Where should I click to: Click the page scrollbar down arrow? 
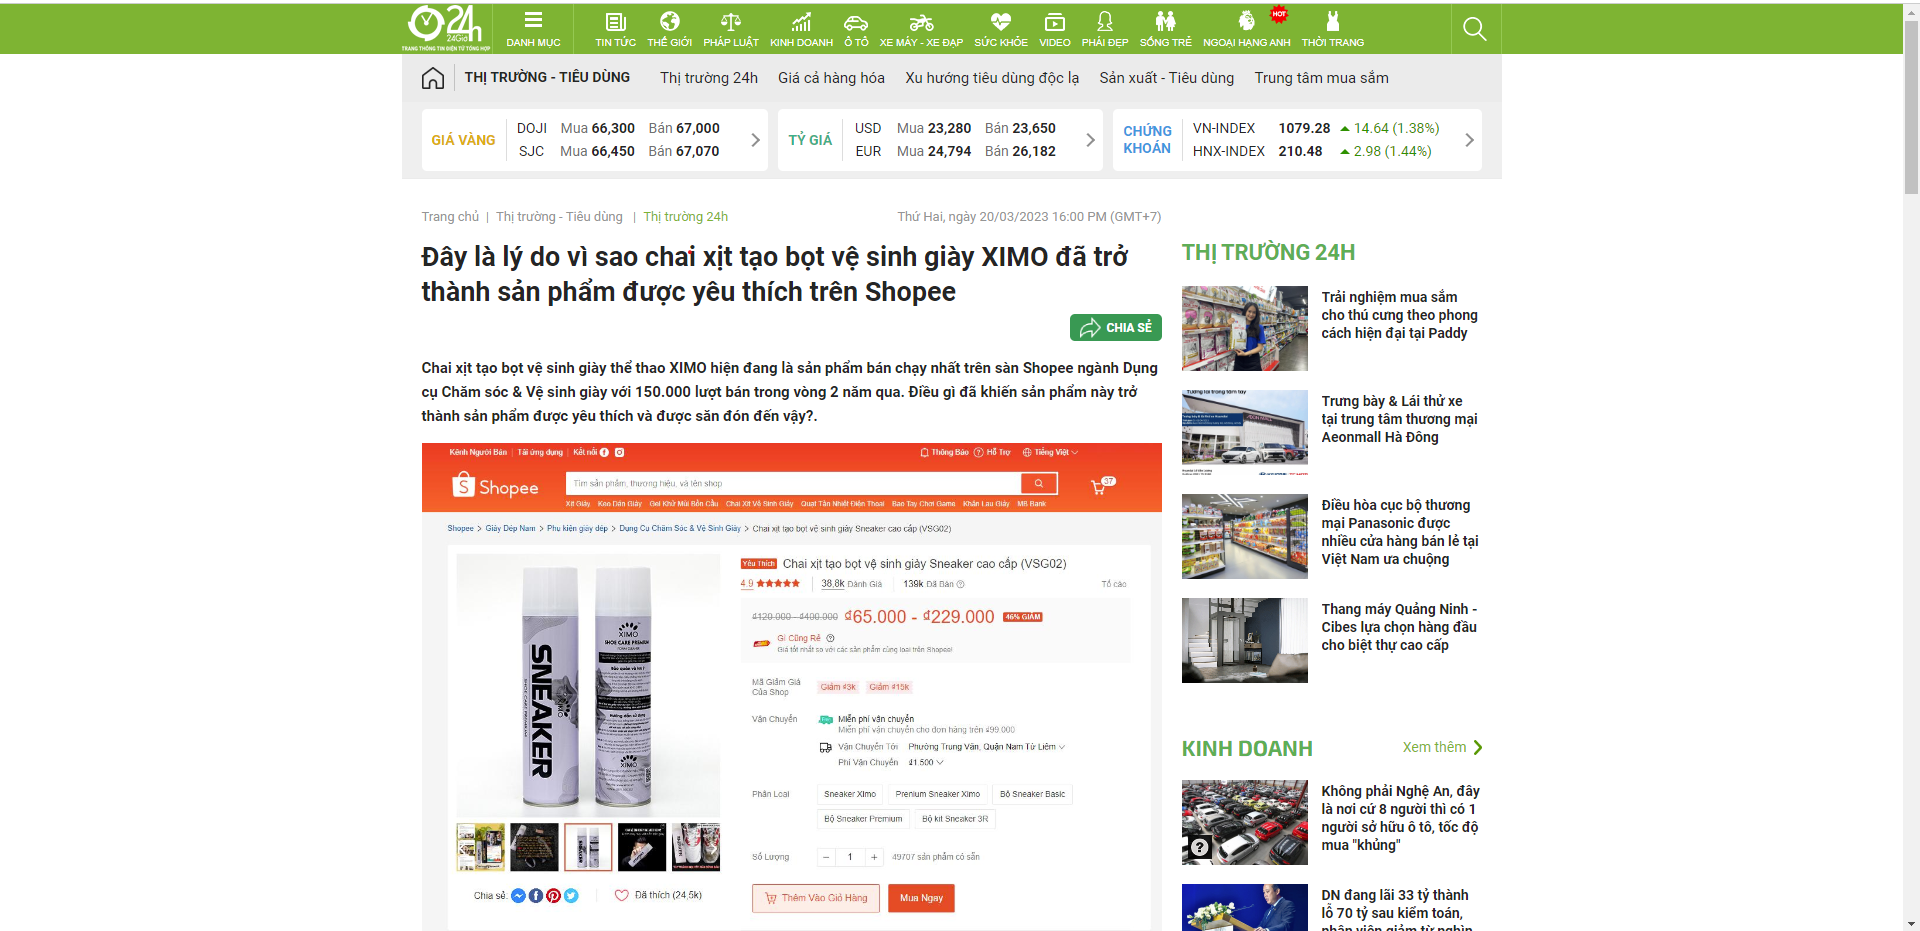[1911, 923]
